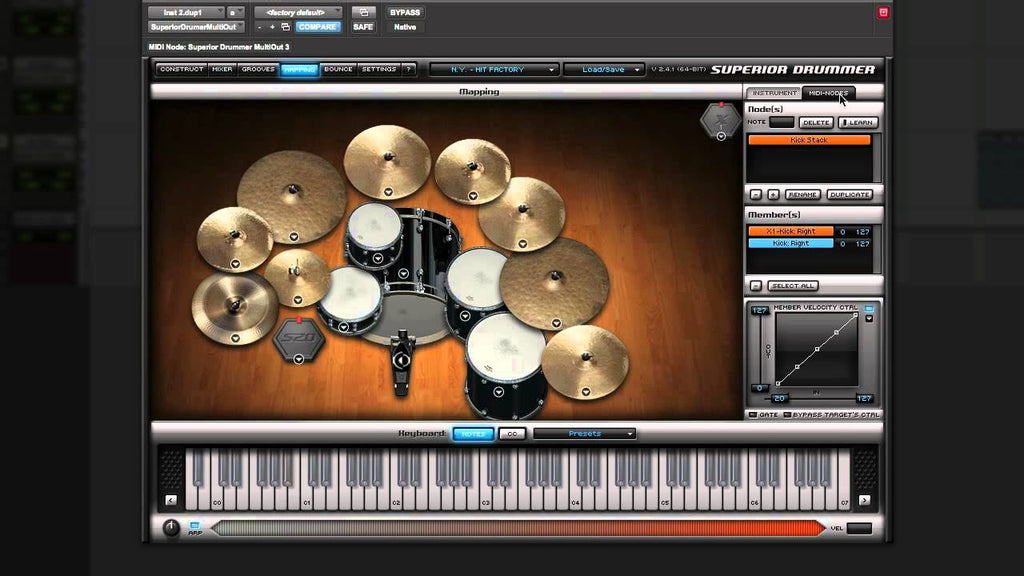Select the S20 hexagonal pad

point(298,339)
